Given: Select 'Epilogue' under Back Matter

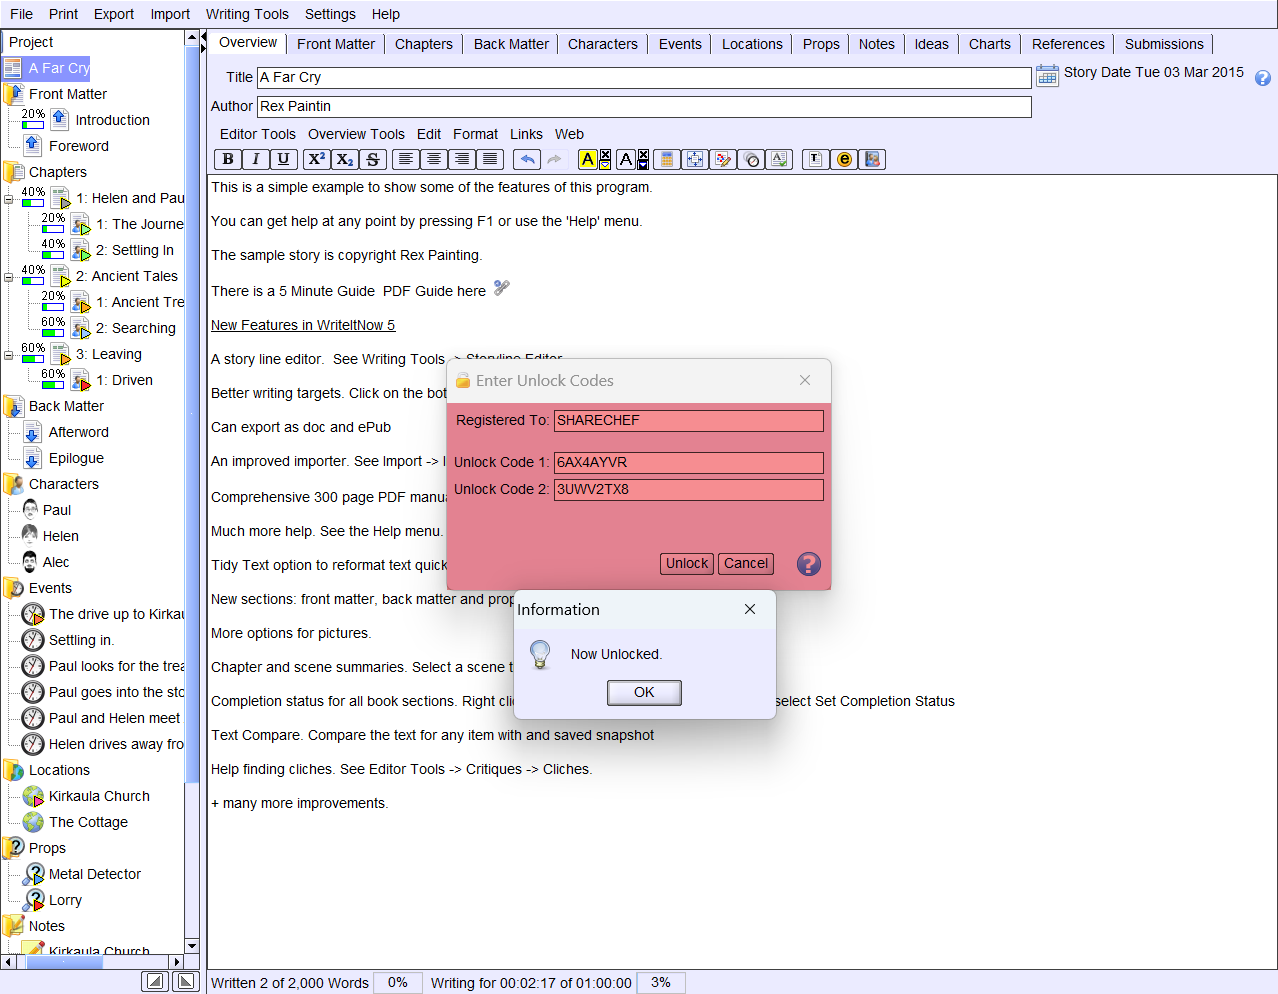Looking at the screenshot, I should pos(76,458).
